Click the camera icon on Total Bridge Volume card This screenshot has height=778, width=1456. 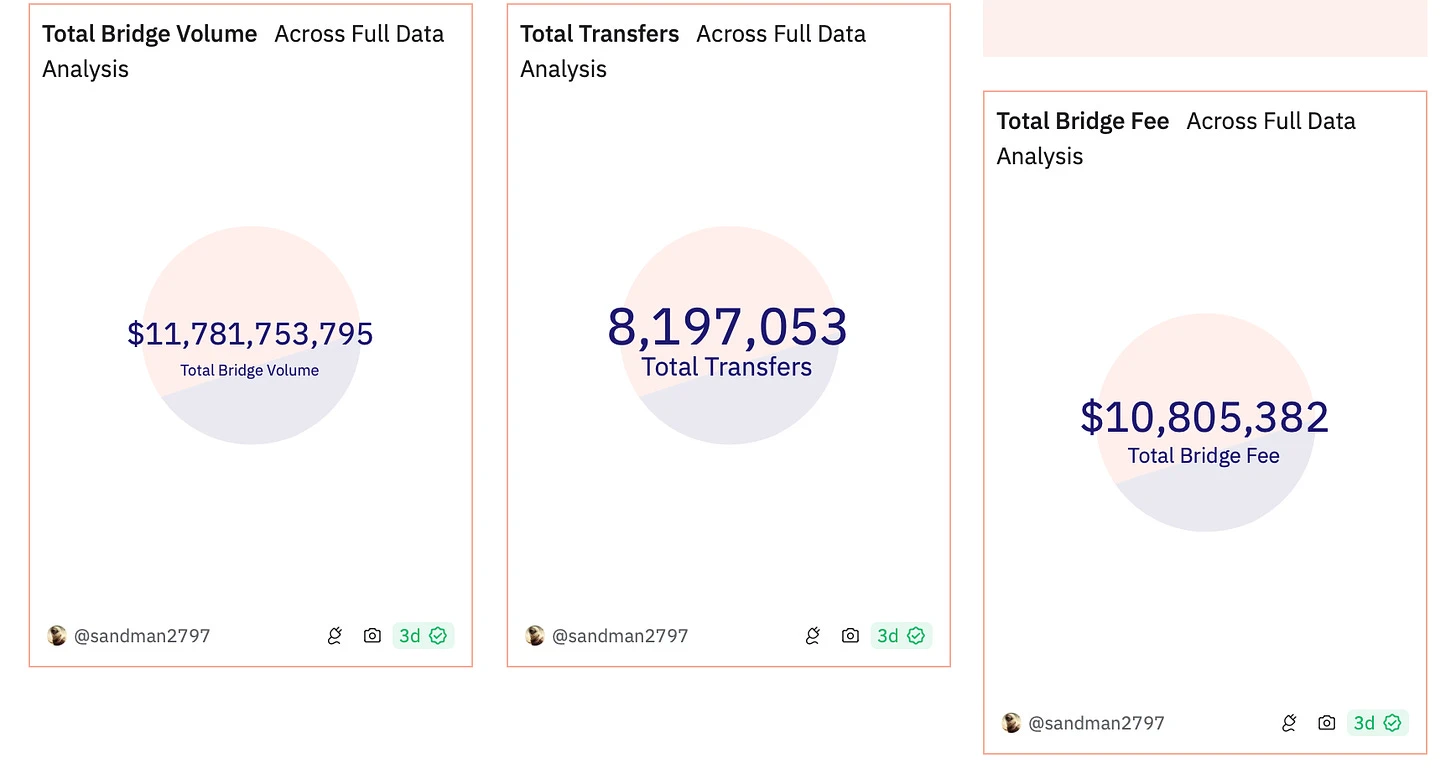[x=372, y=635]
